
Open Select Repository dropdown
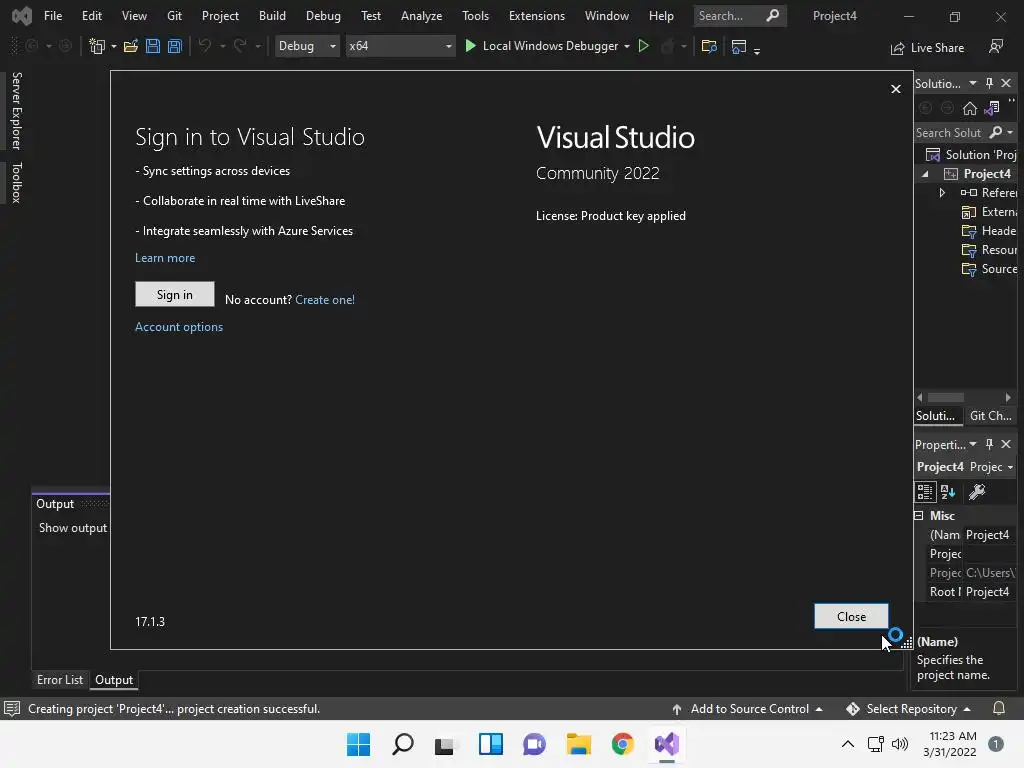click(908, 709)
